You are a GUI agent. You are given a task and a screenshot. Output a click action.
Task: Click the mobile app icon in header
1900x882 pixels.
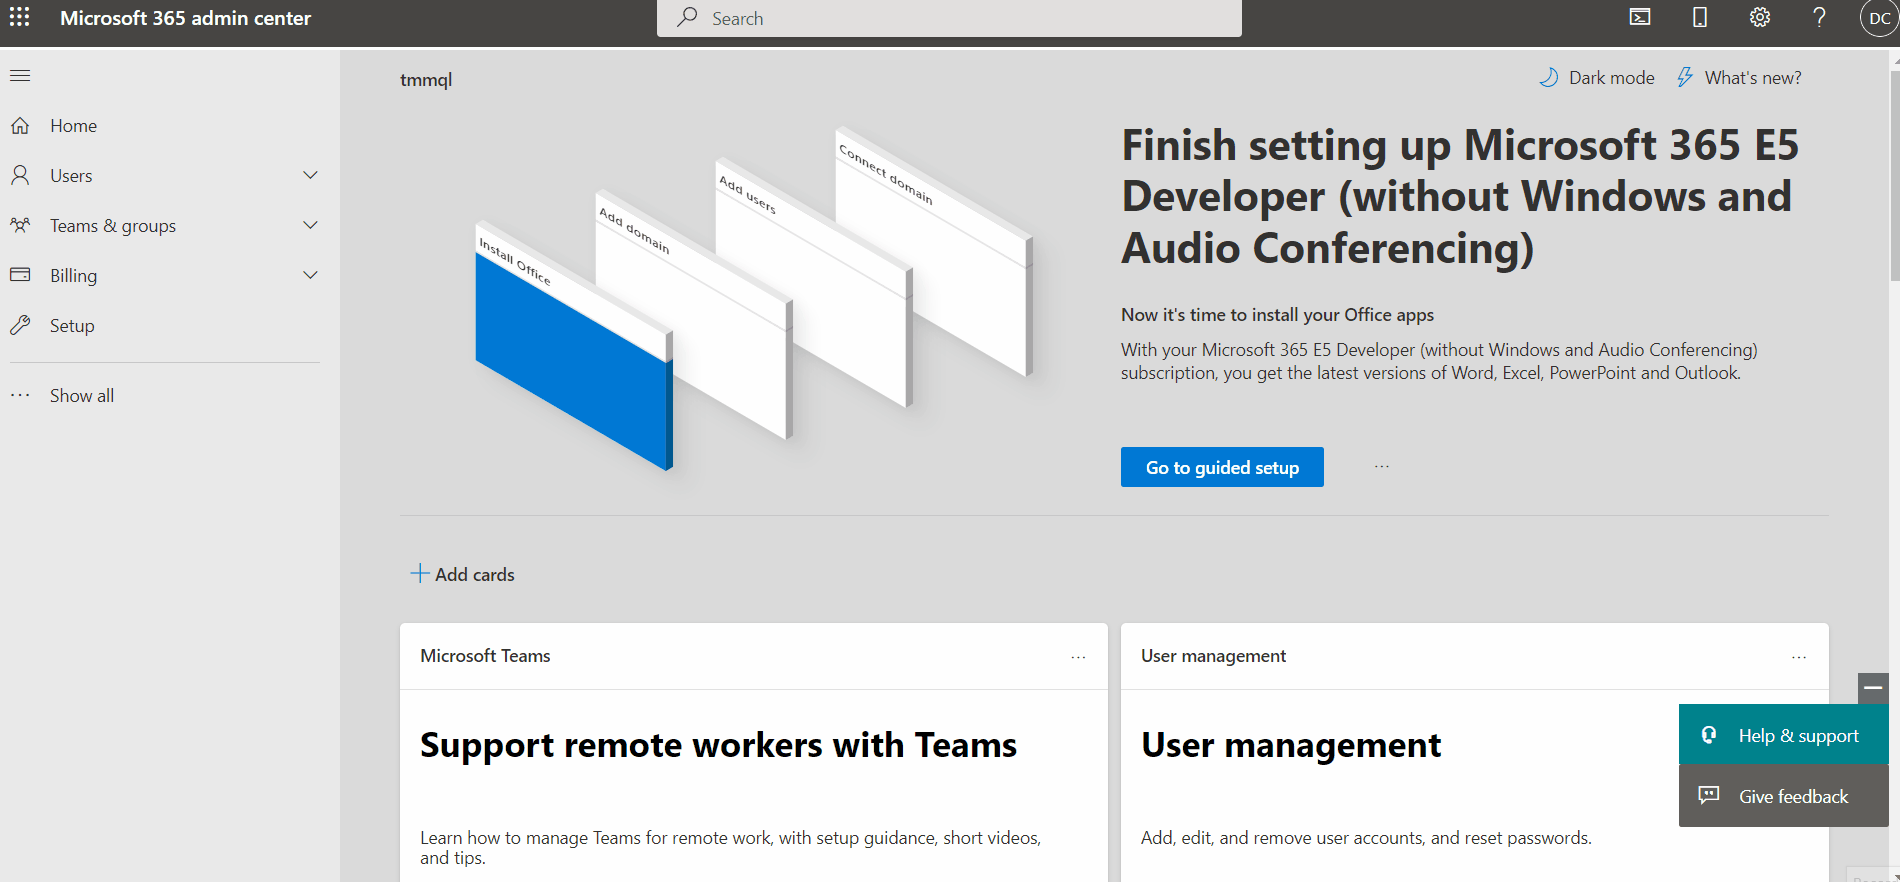pos(1699,18)
